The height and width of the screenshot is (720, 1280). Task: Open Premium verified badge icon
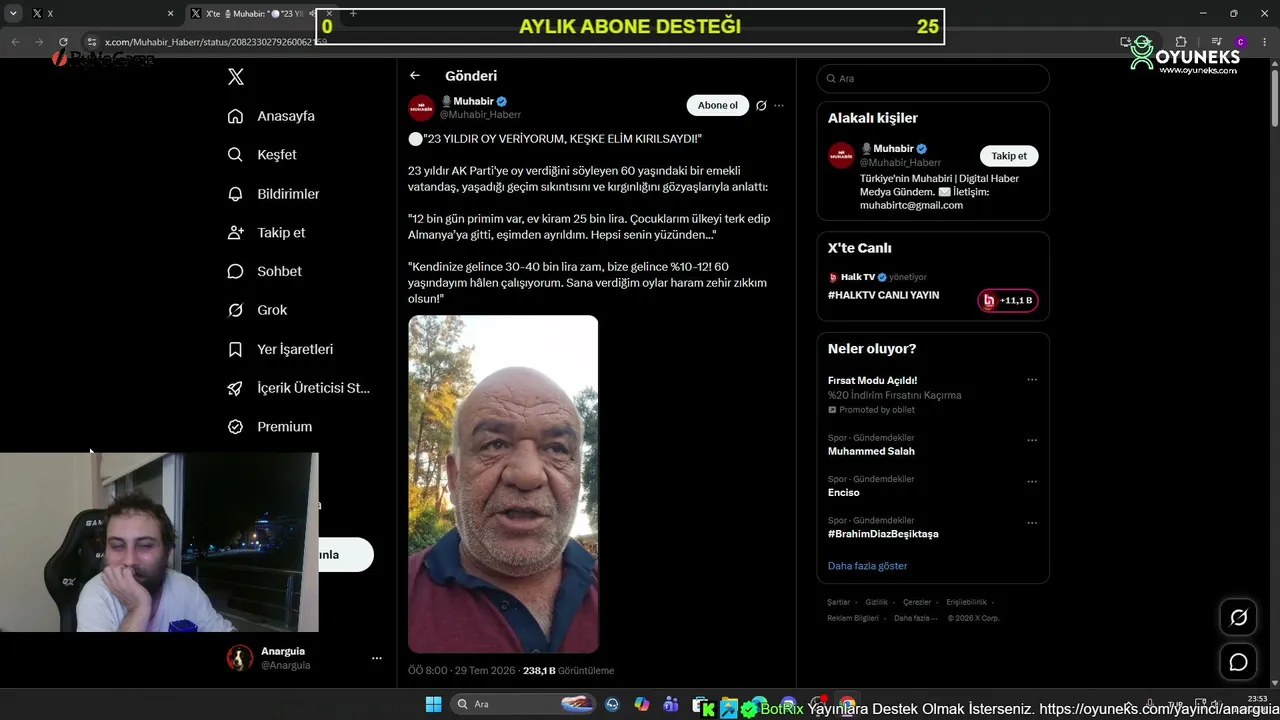(x=235, y=427)
